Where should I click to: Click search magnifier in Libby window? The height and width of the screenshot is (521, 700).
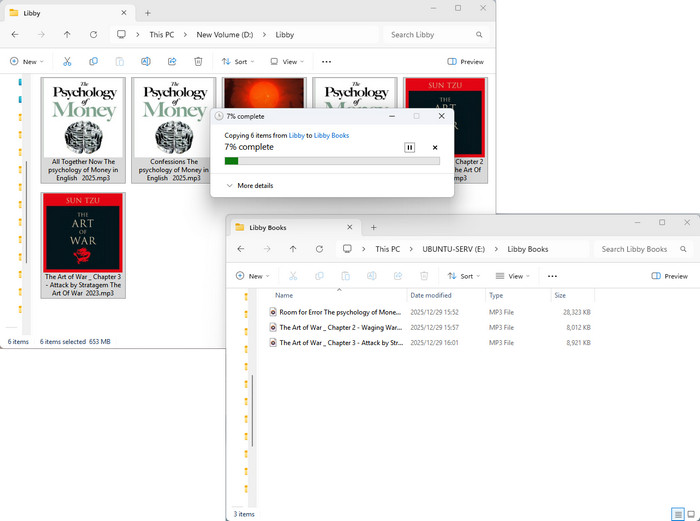(479, 34)
